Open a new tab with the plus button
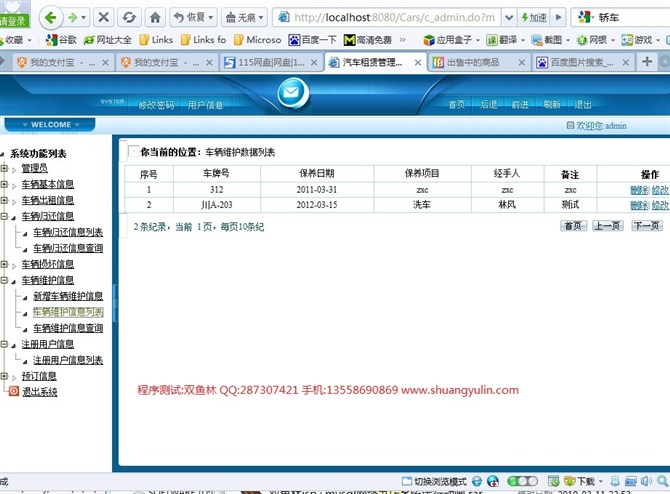670x494 pixels. tap(647, 62)
